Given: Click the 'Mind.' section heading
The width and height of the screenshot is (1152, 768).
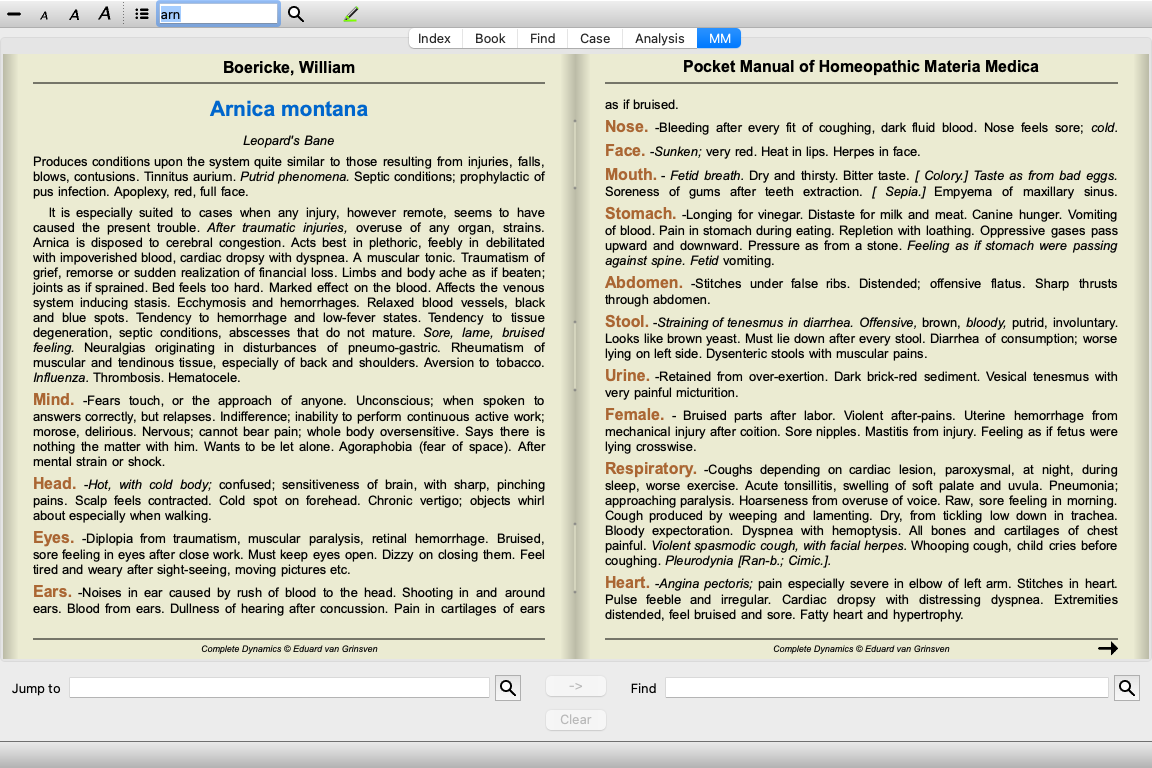Looking at the screenshot, I should [54, 400].
